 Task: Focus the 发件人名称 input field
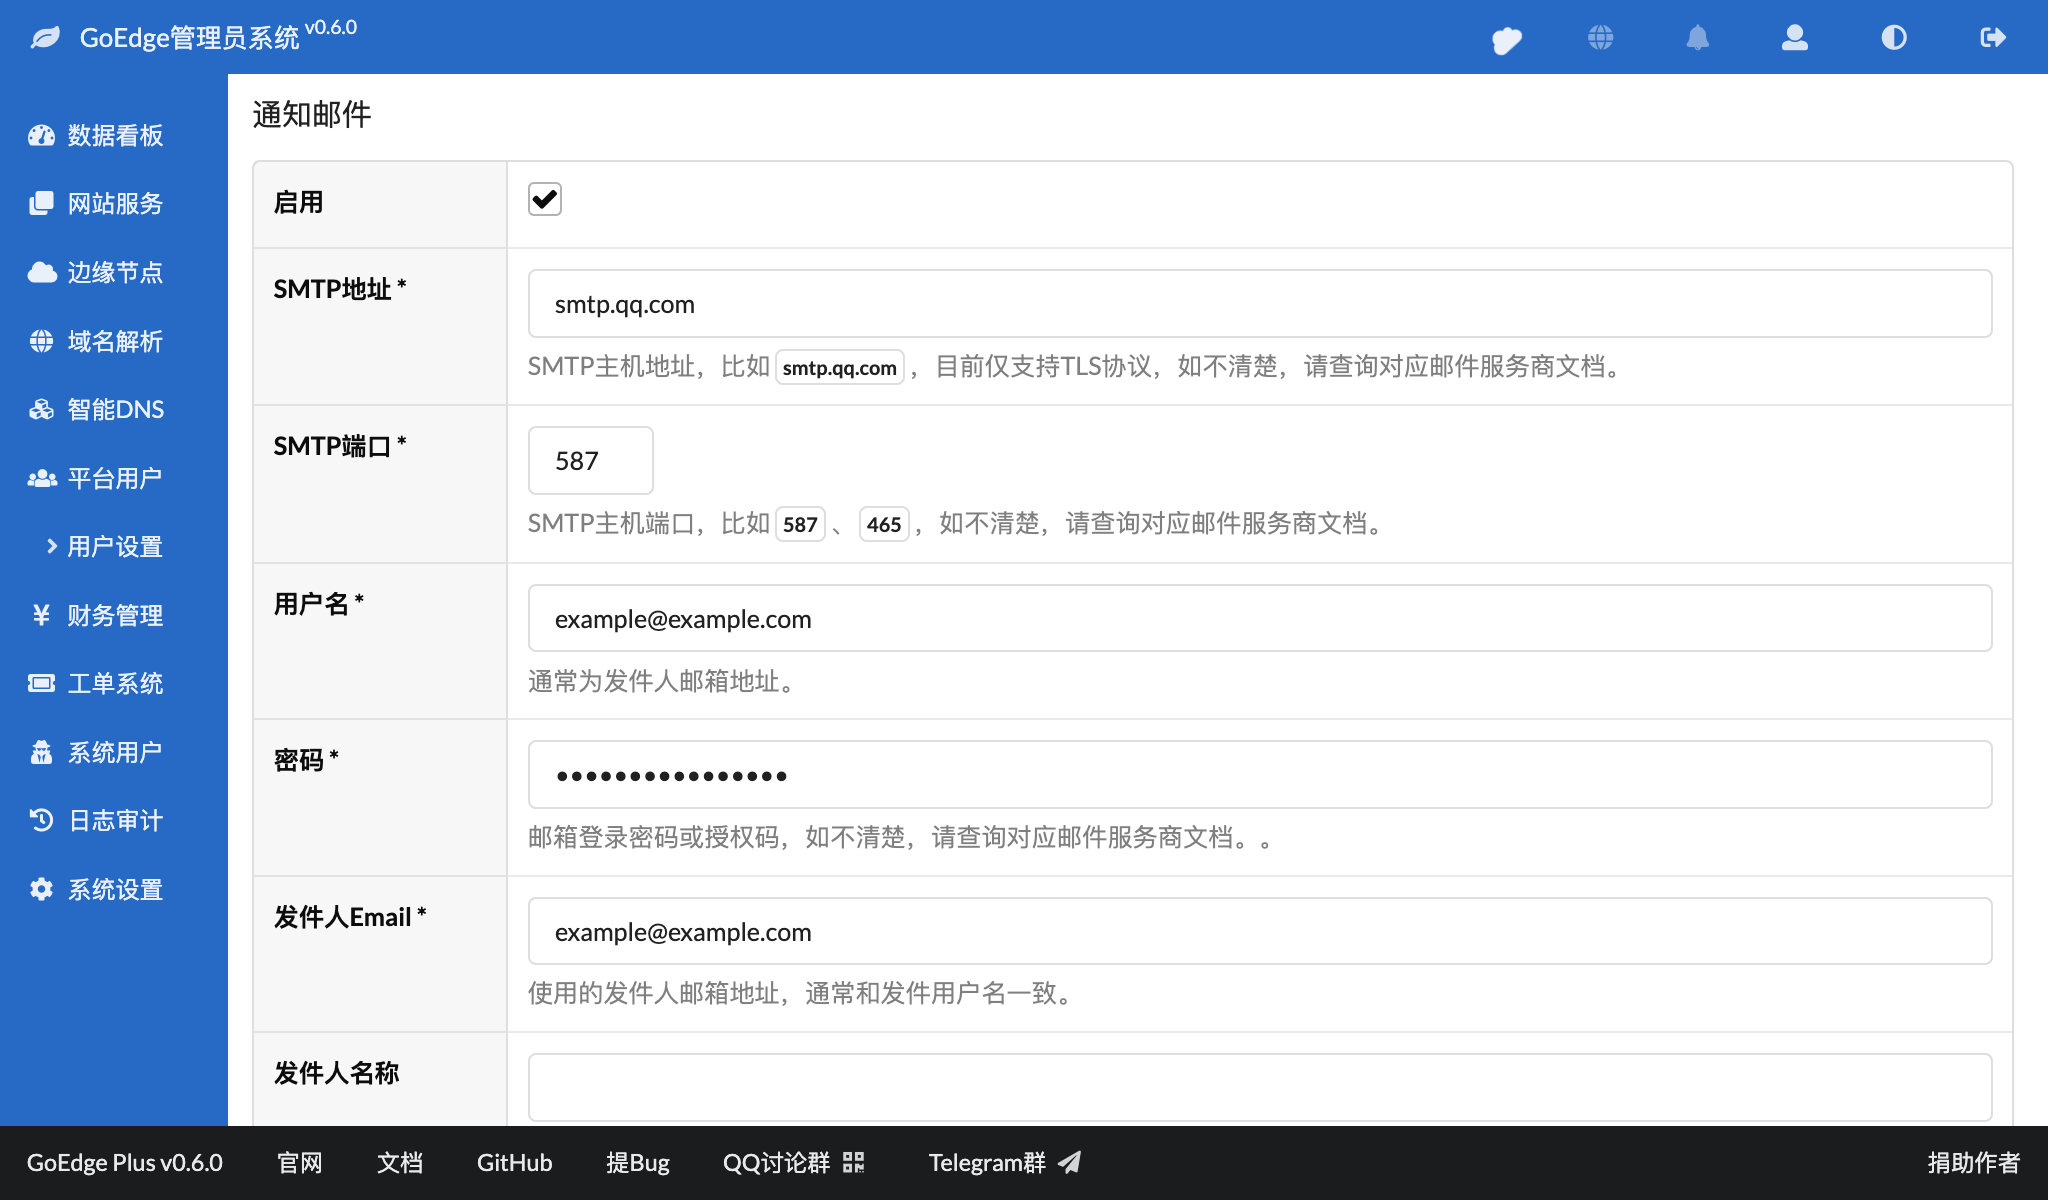[1260, 1087]
